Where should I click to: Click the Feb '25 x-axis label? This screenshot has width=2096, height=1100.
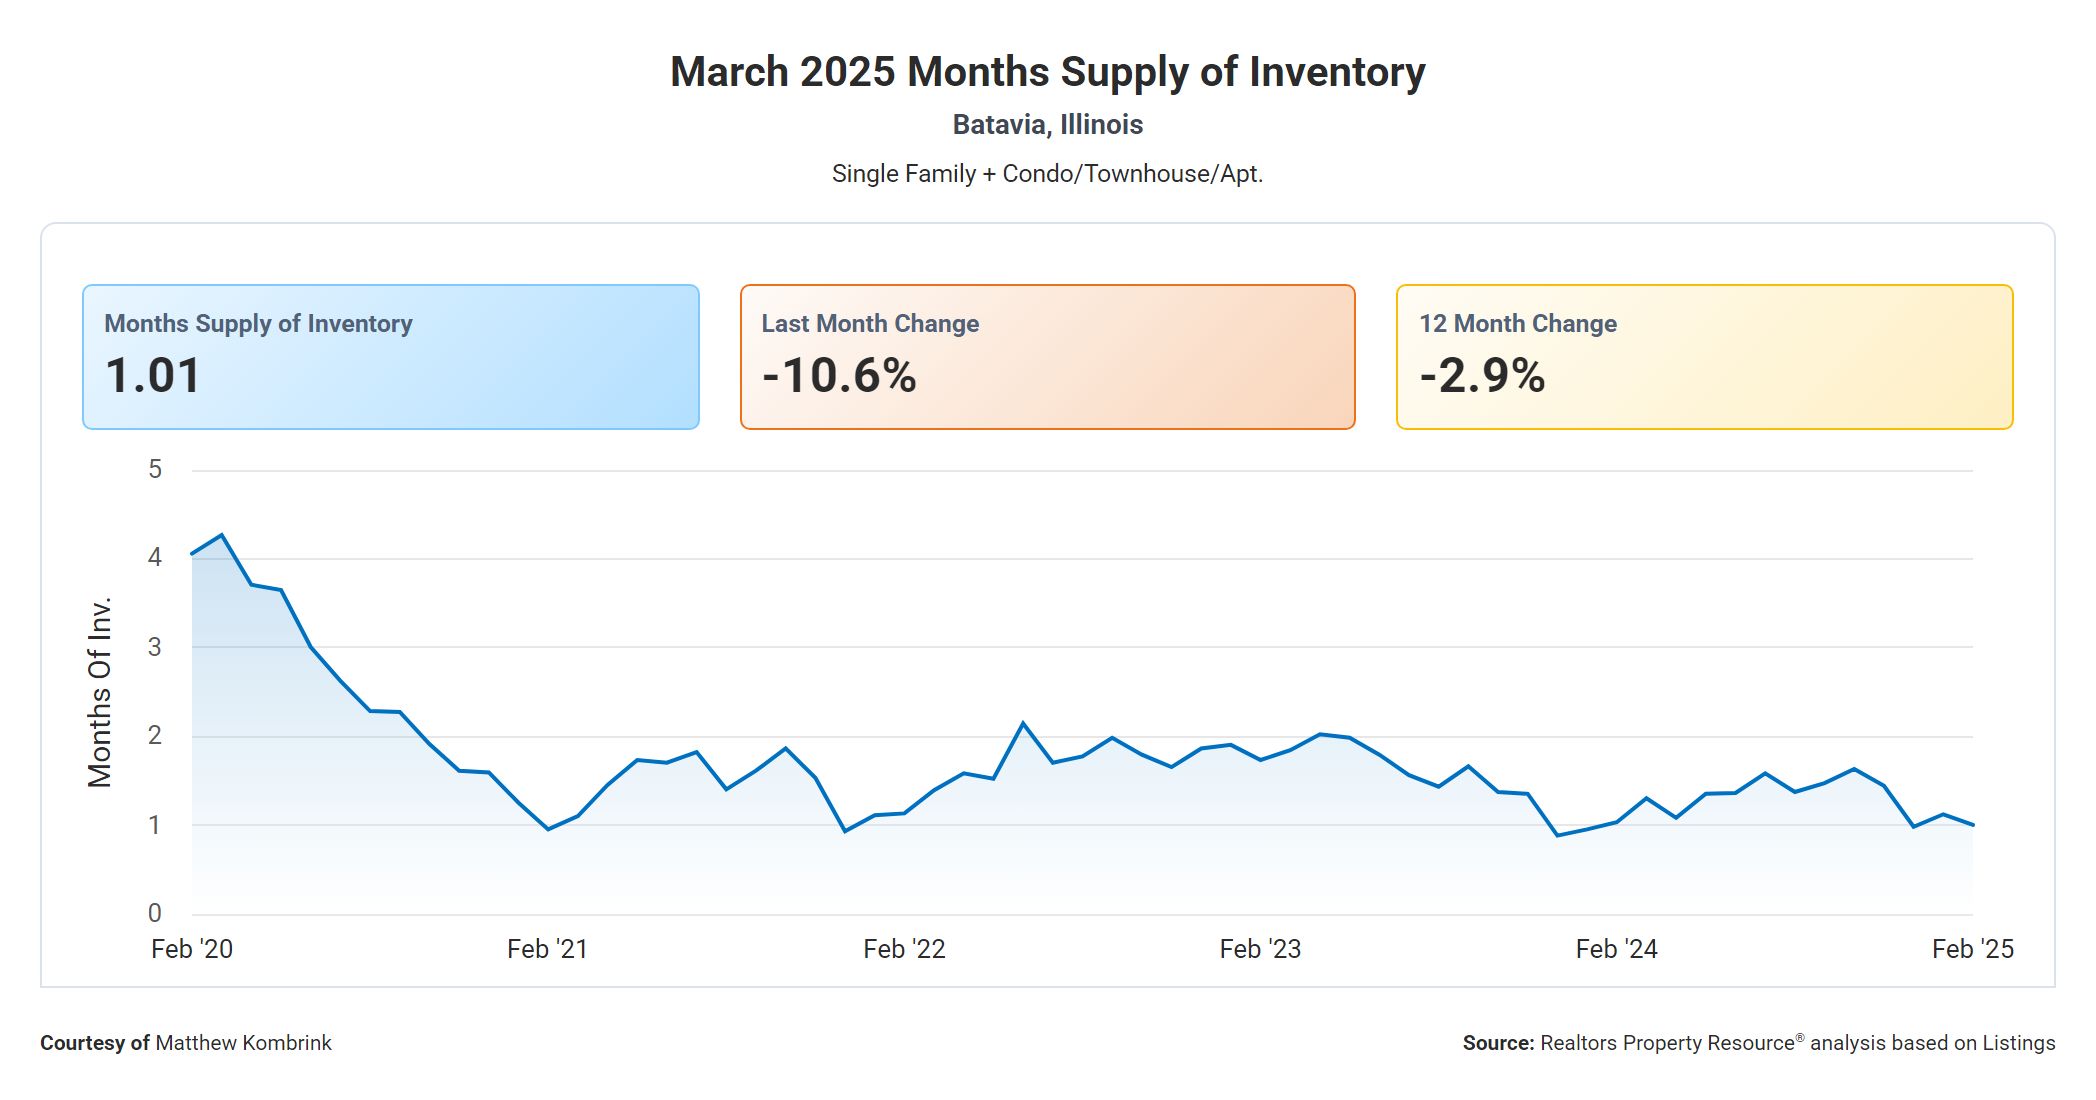(1972, 949)
